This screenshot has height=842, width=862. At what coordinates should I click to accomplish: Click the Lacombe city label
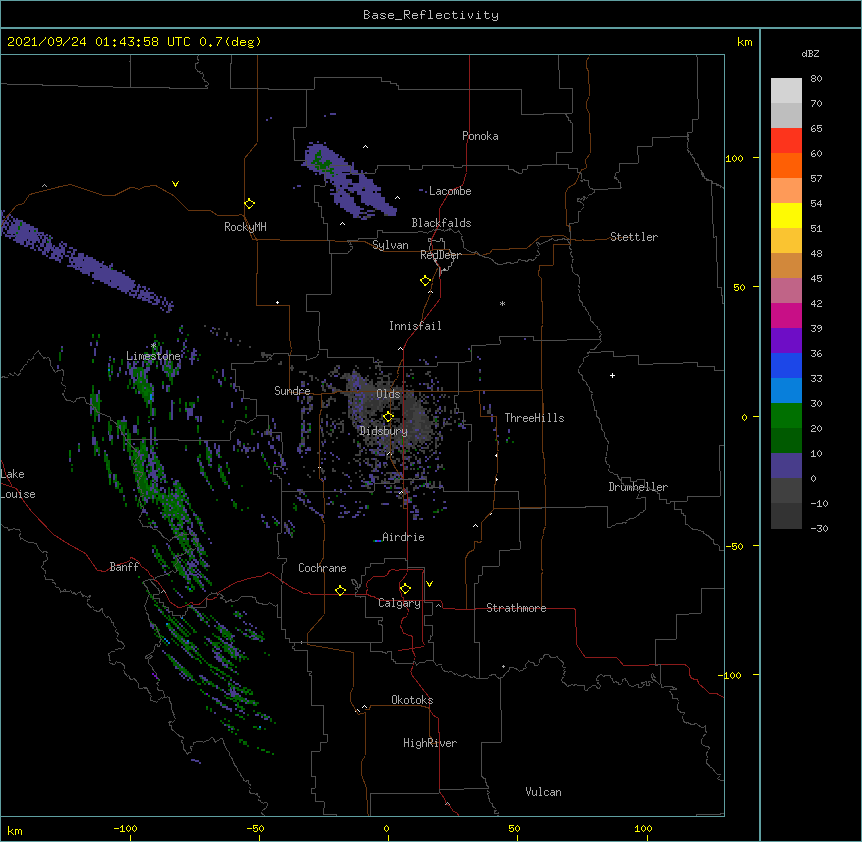pos(450,191)
